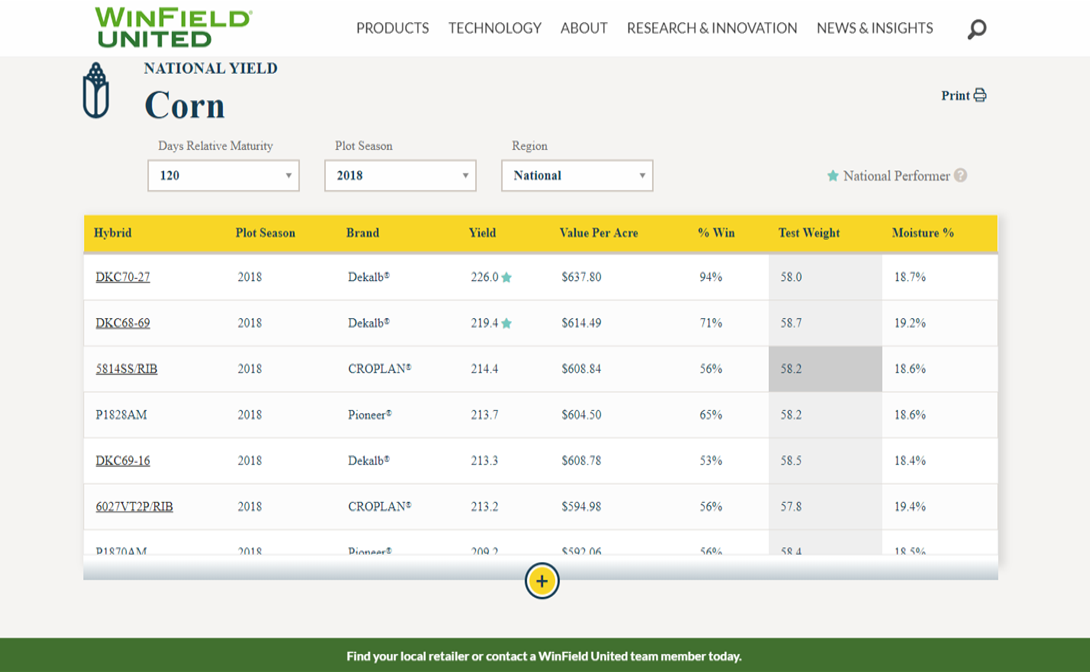1090x672 pixels.
Task: Click the star next to yield 219.4
Action: tap(507, 323)
